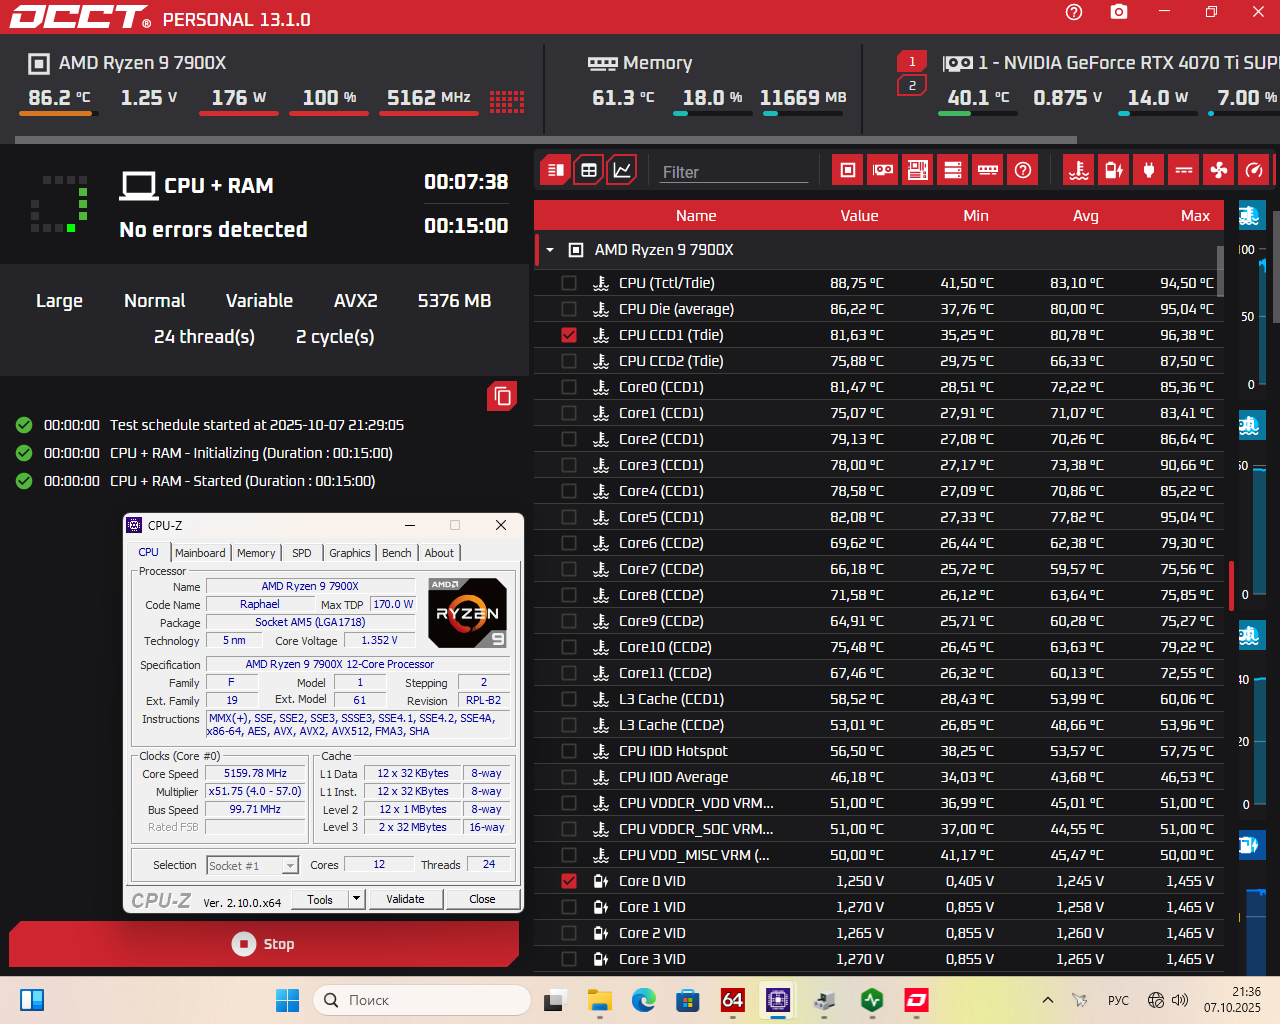The image size is (1280, 1024).
Task: Switch to list view layout icon
Action: [555, 170]
